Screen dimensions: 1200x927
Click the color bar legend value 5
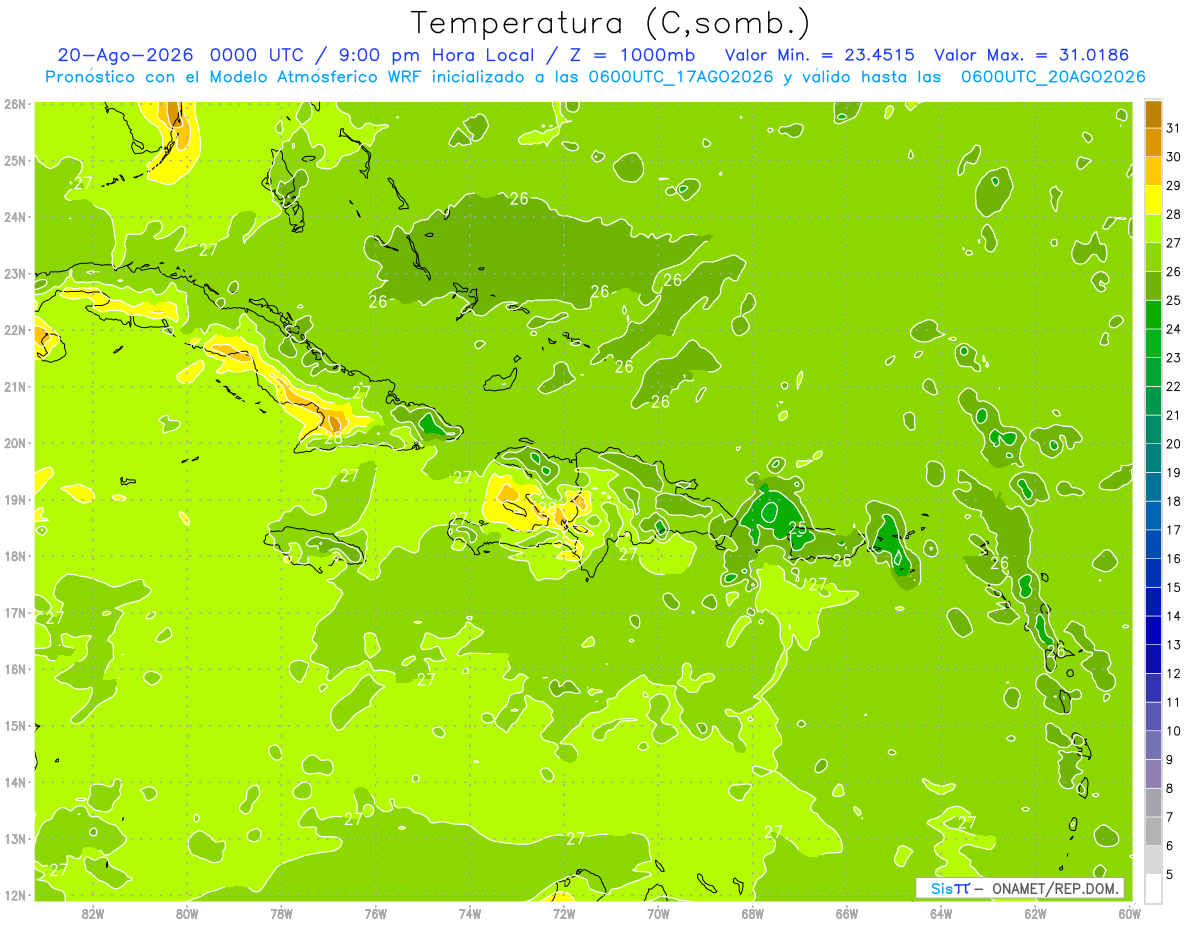click(x=1170, y=874)
